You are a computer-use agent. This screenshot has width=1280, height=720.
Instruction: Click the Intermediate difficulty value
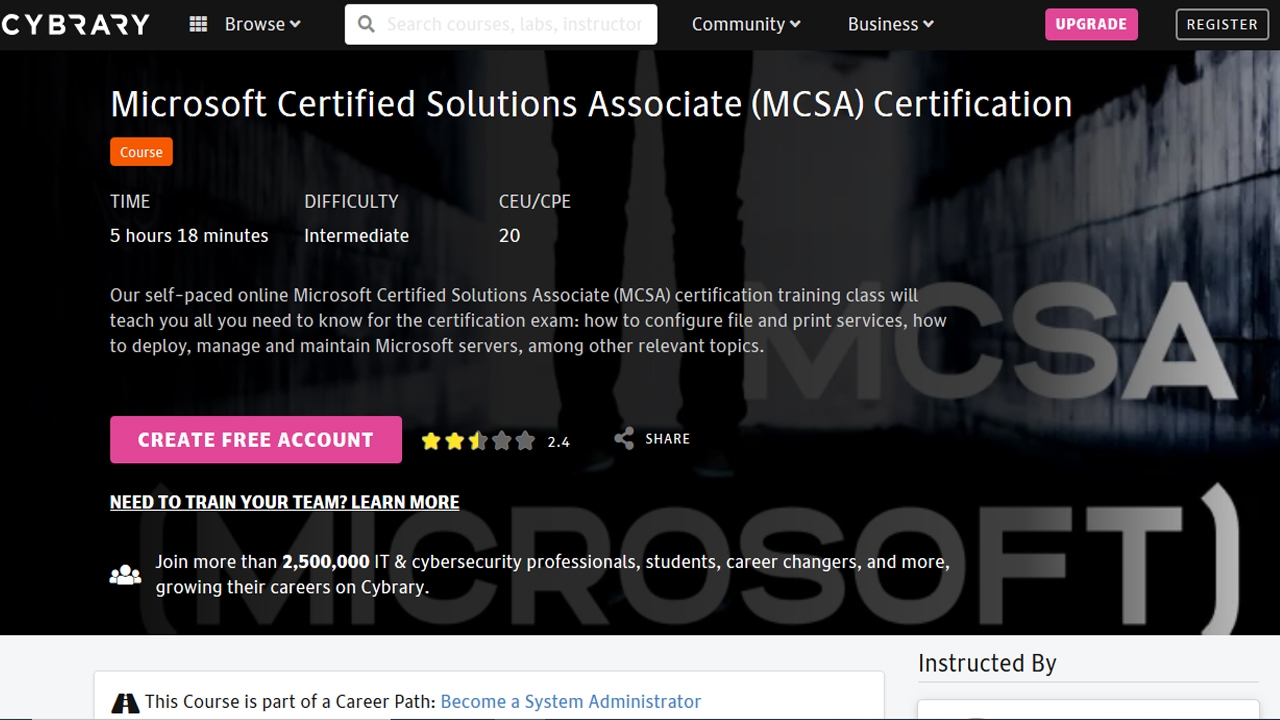357,236
